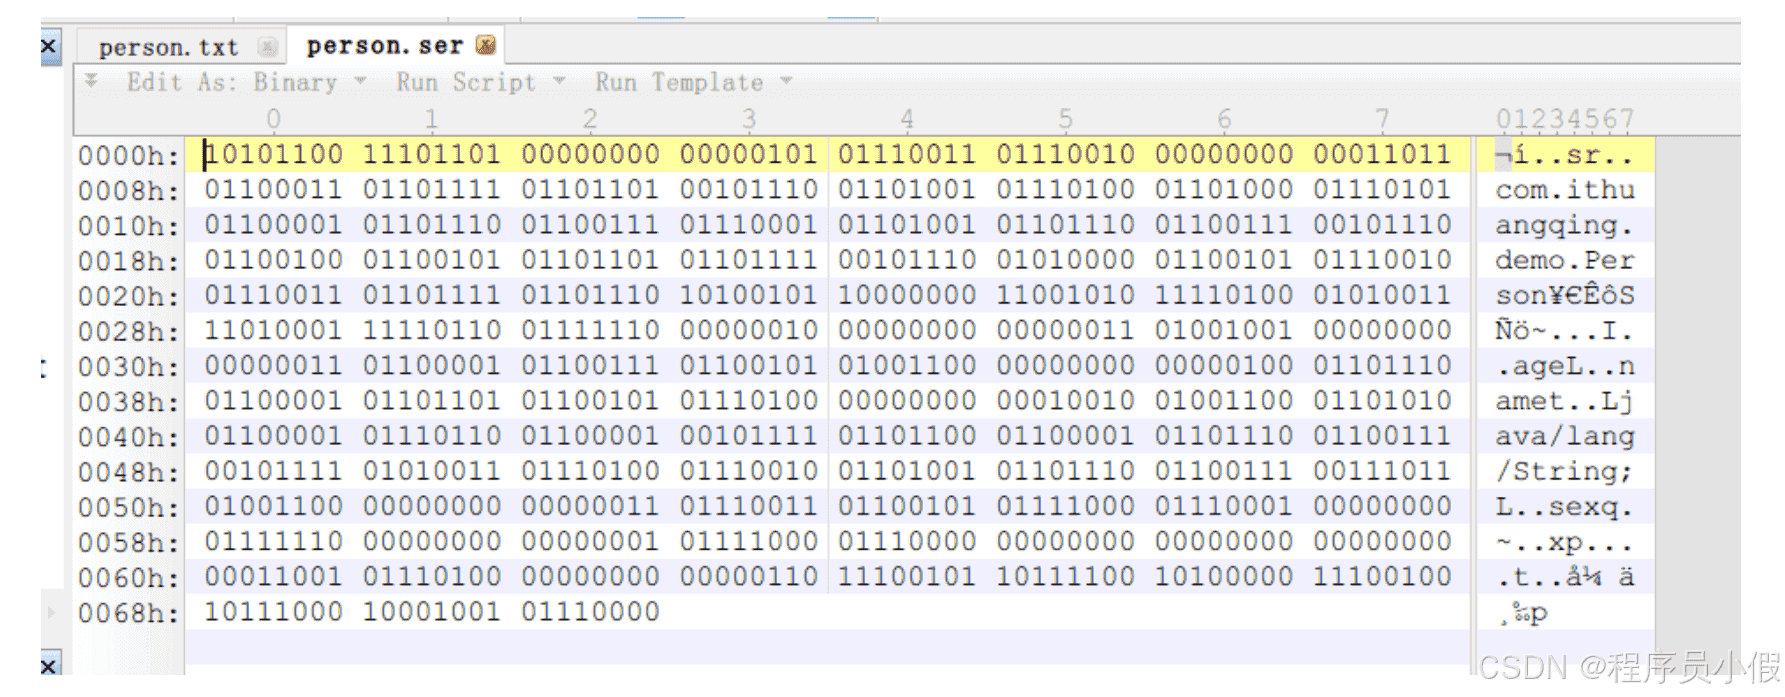The width and height of the screenshot is (1785, 697).
Task: Click byte 00111011 at the end of row 0048h
Action: point(1382,470)
